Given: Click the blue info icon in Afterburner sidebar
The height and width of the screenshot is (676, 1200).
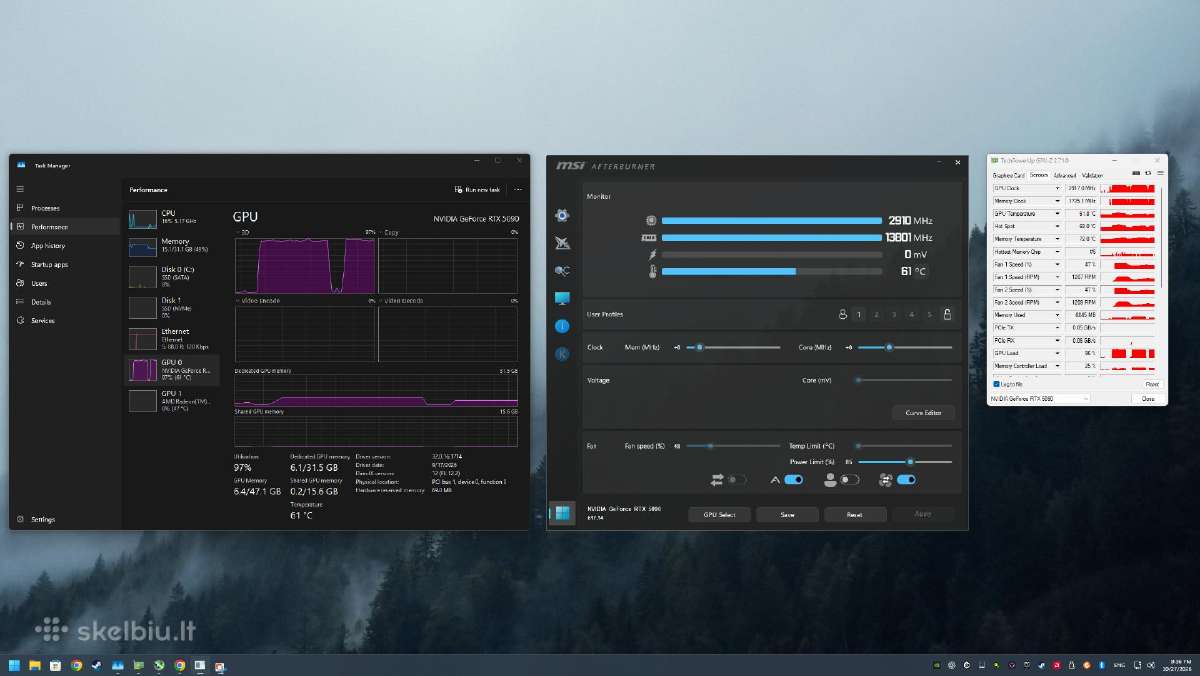Looking at the screenshot, I should [562, 326].
